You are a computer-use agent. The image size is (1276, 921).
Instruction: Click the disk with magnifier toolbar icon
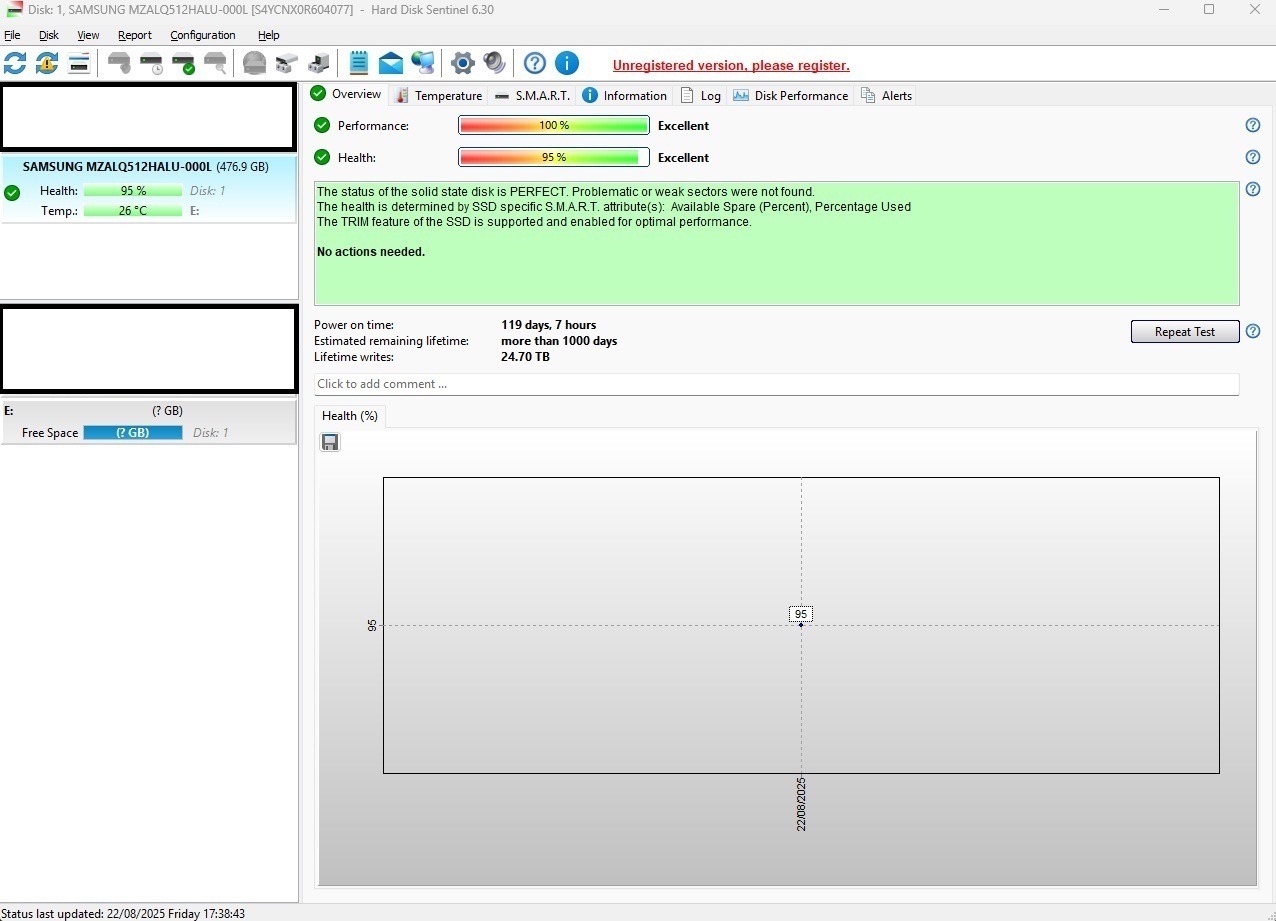(x=215, y=64)
